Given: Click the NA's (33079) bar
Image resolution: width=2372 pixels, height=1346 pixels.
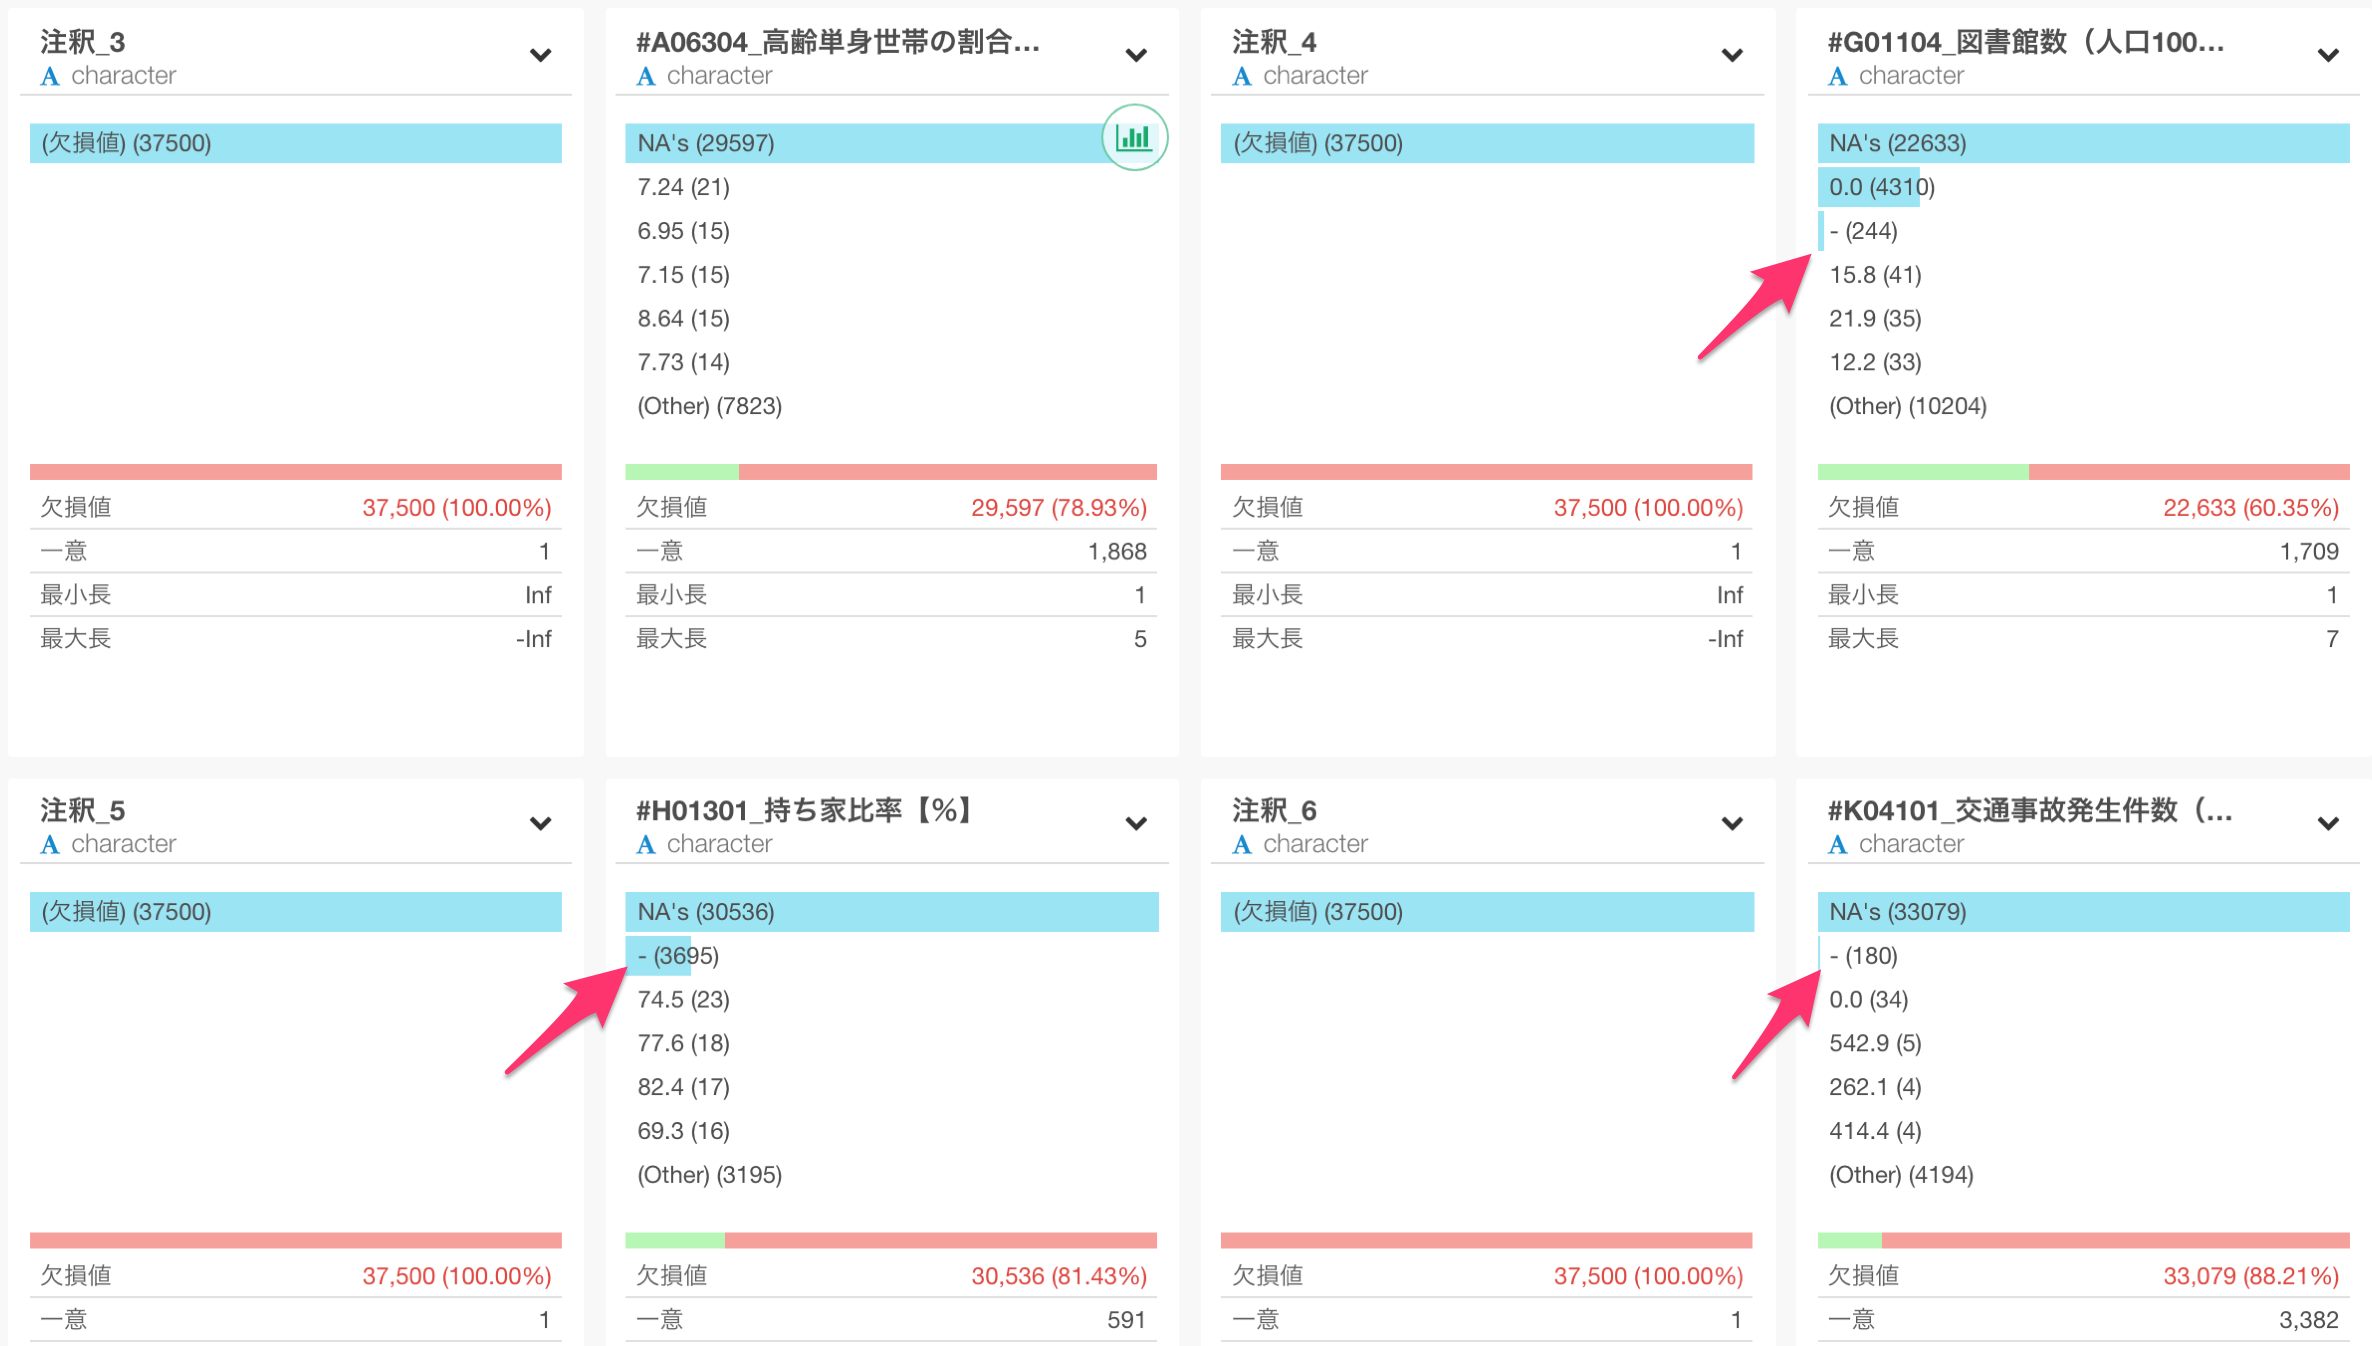Looking at the screenshot, I should (2083, 912).
